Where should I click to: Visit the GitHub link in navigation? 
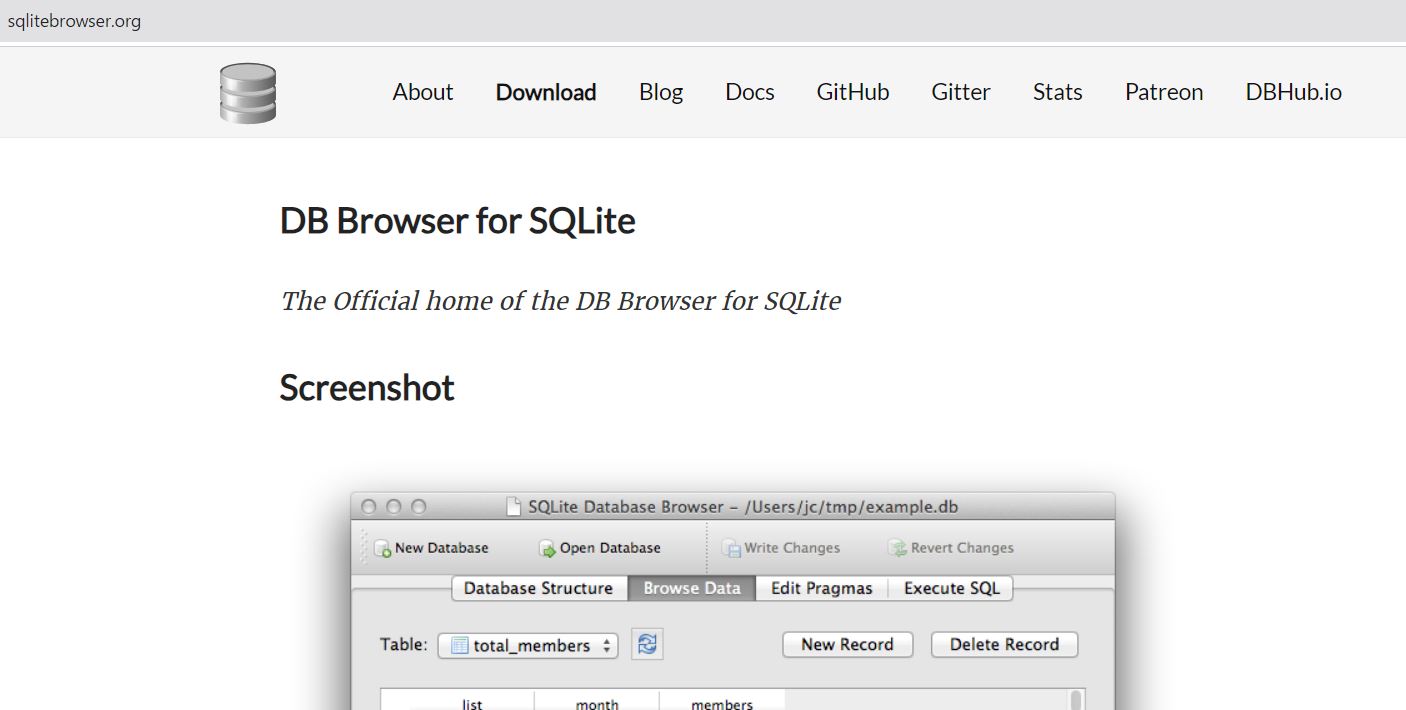[852, 92]
